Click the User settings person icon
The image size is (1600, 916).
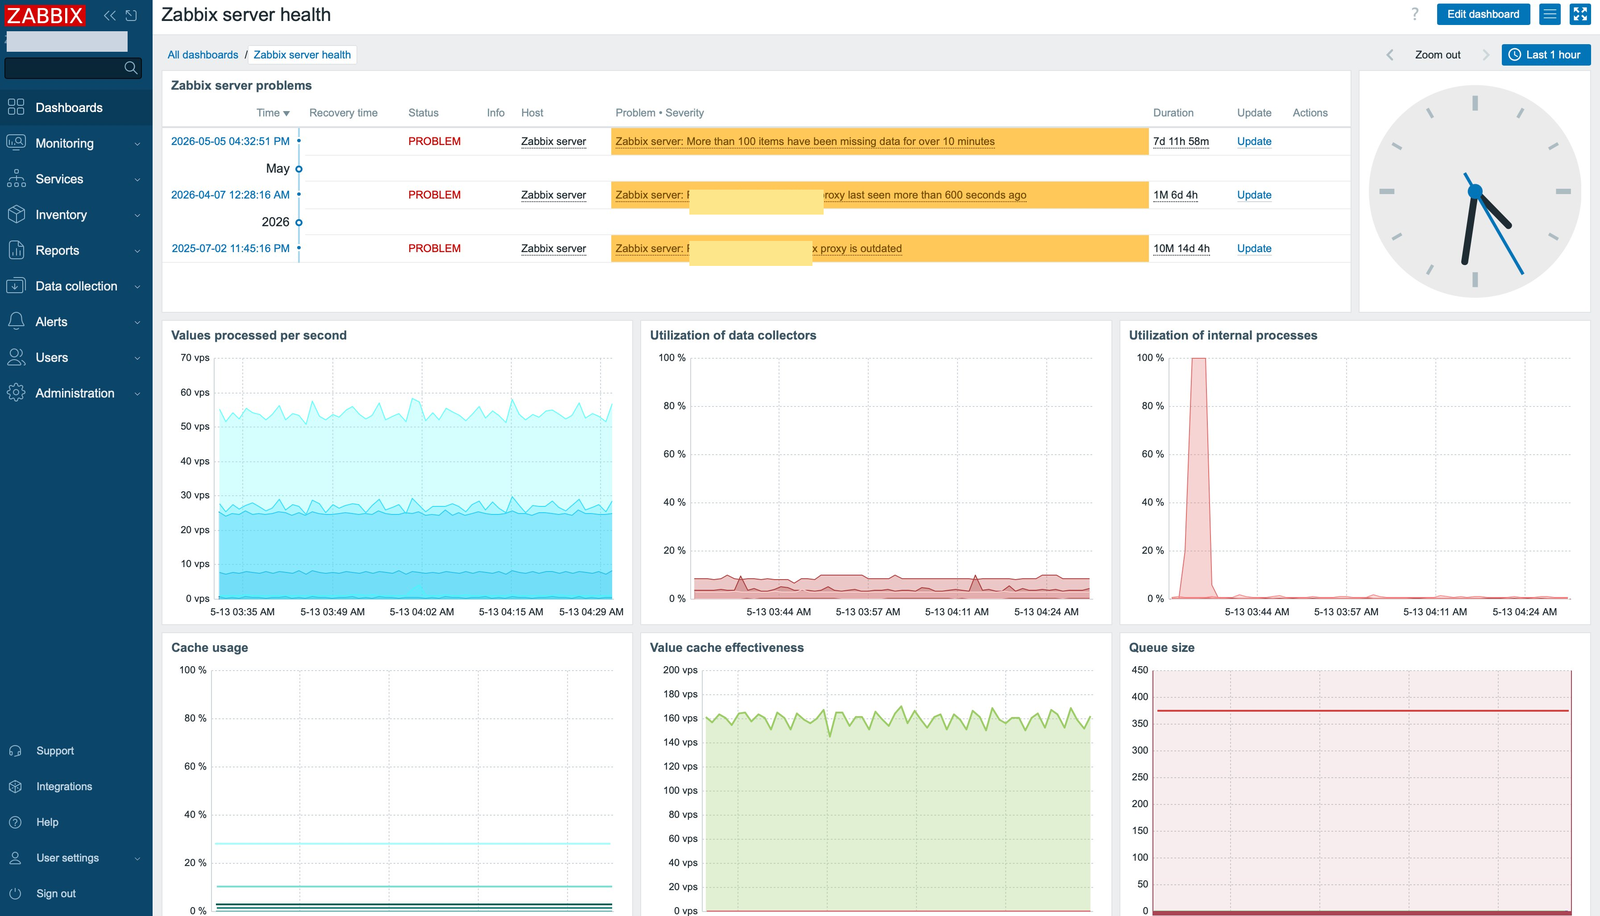pyautogui.click(x=15, y=858)
